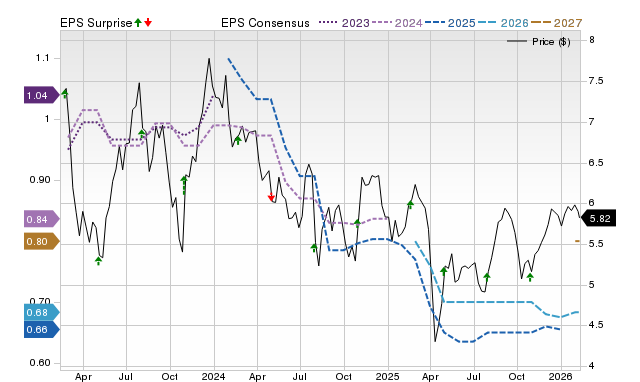Image resolution: width=640 pixels, height=382 pixels.
Task: Click the 4 right axis price label
Action: click(591, 366)
